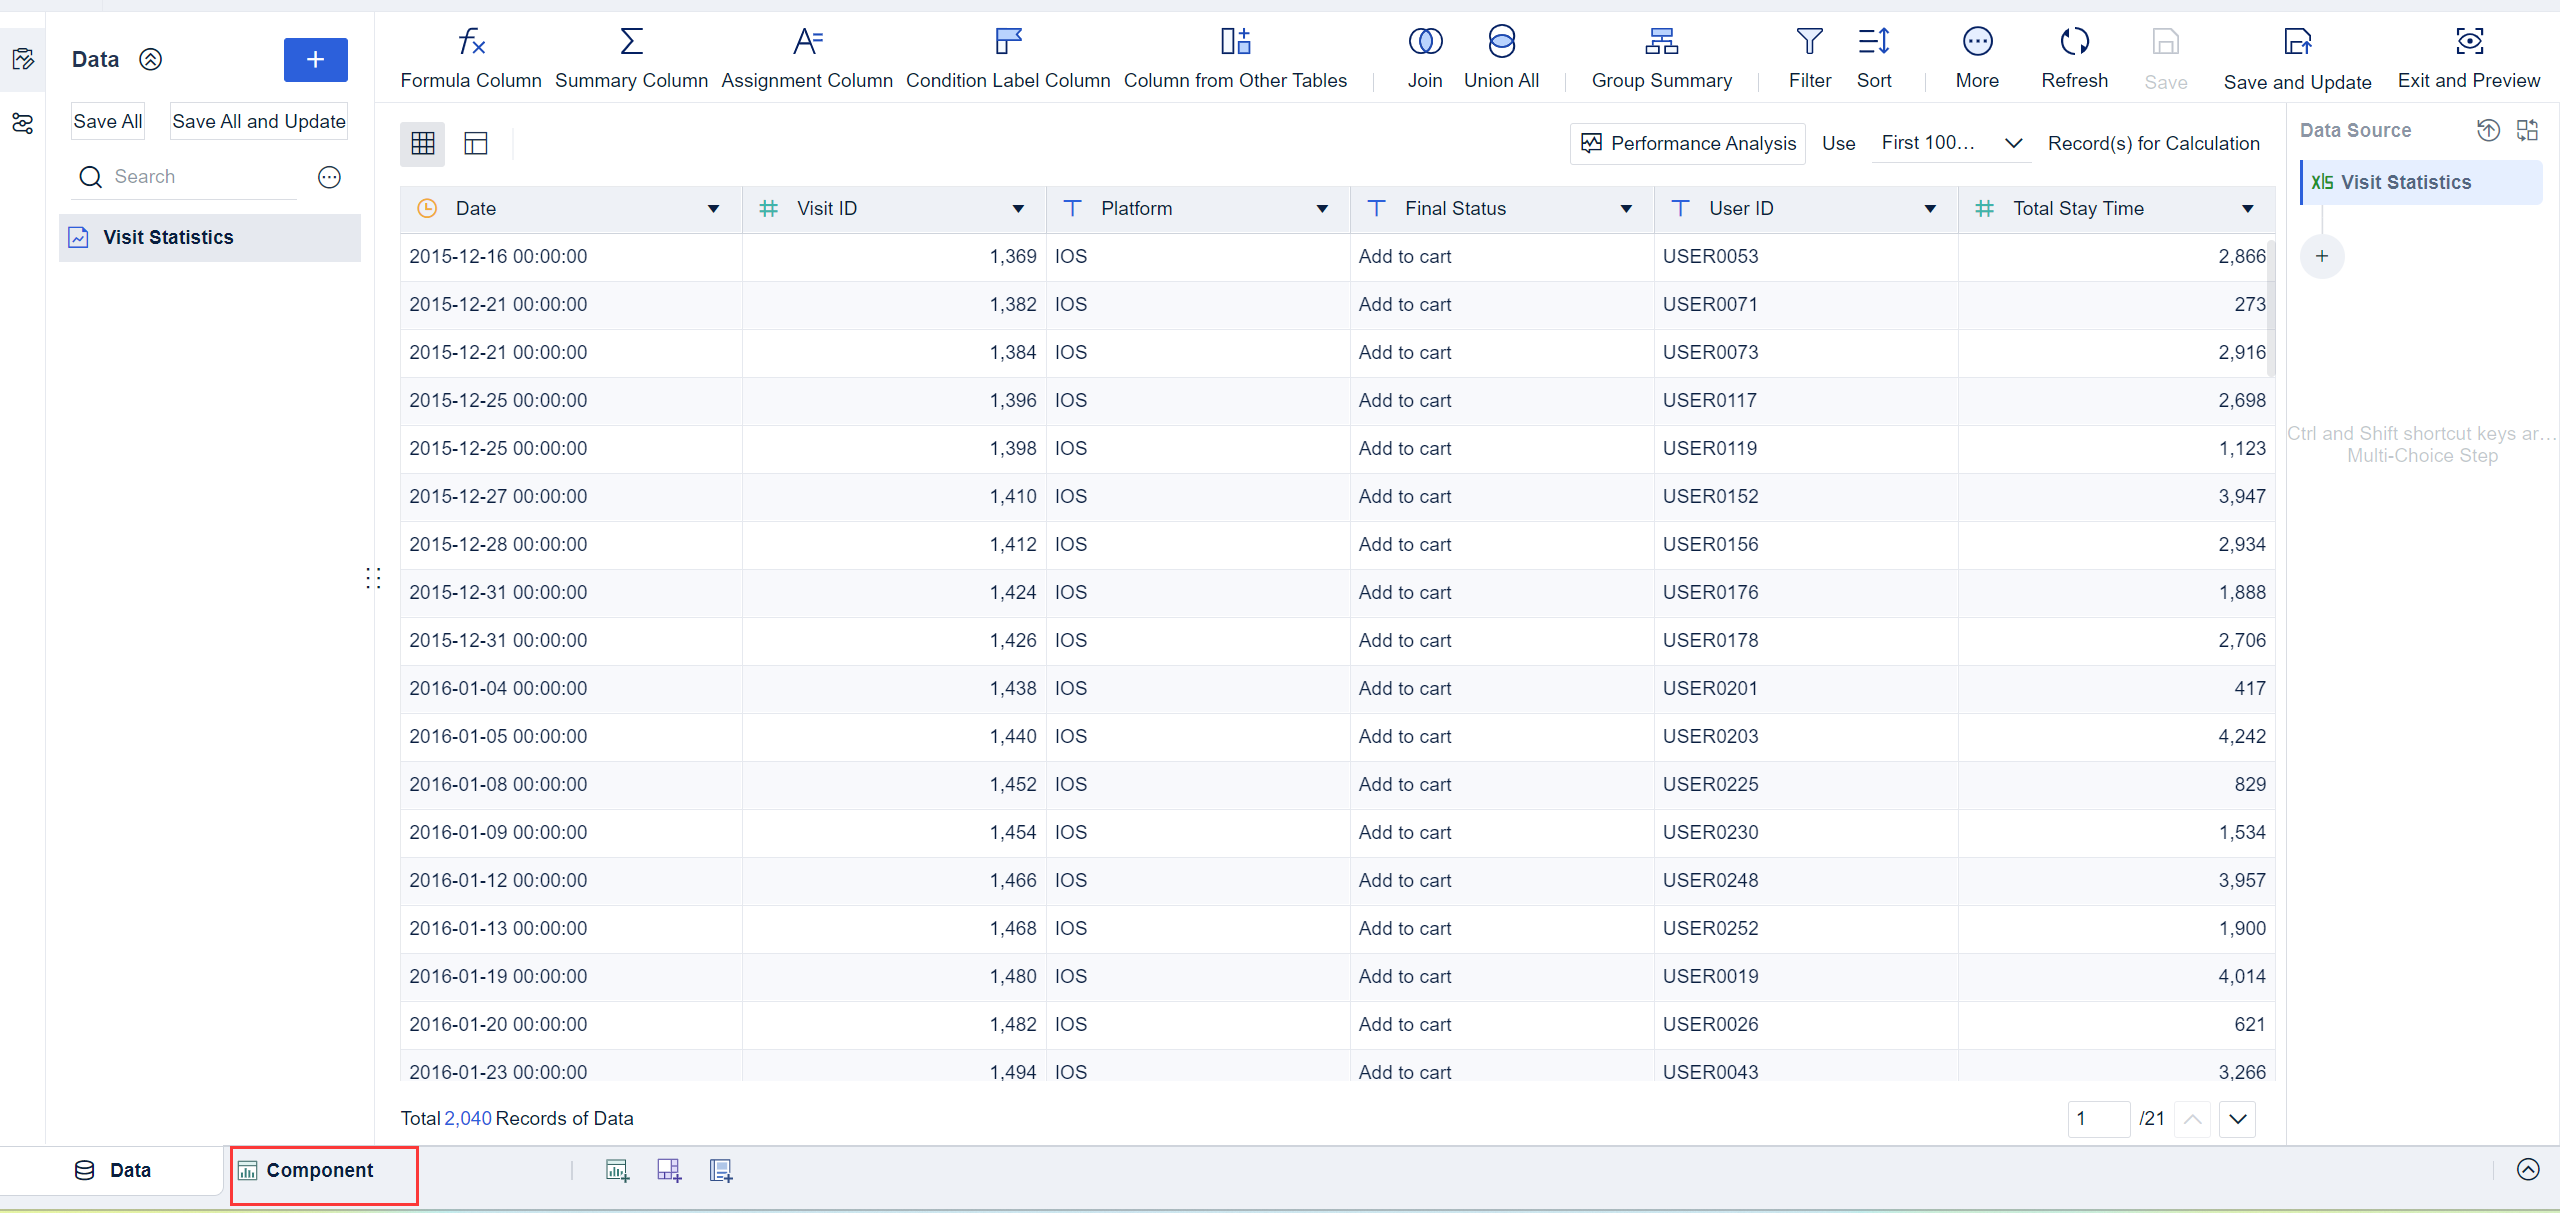Viewport: 2560px width, 1213px height.
Task: Click the Platform text type icon
Action: pos(1072,209)
